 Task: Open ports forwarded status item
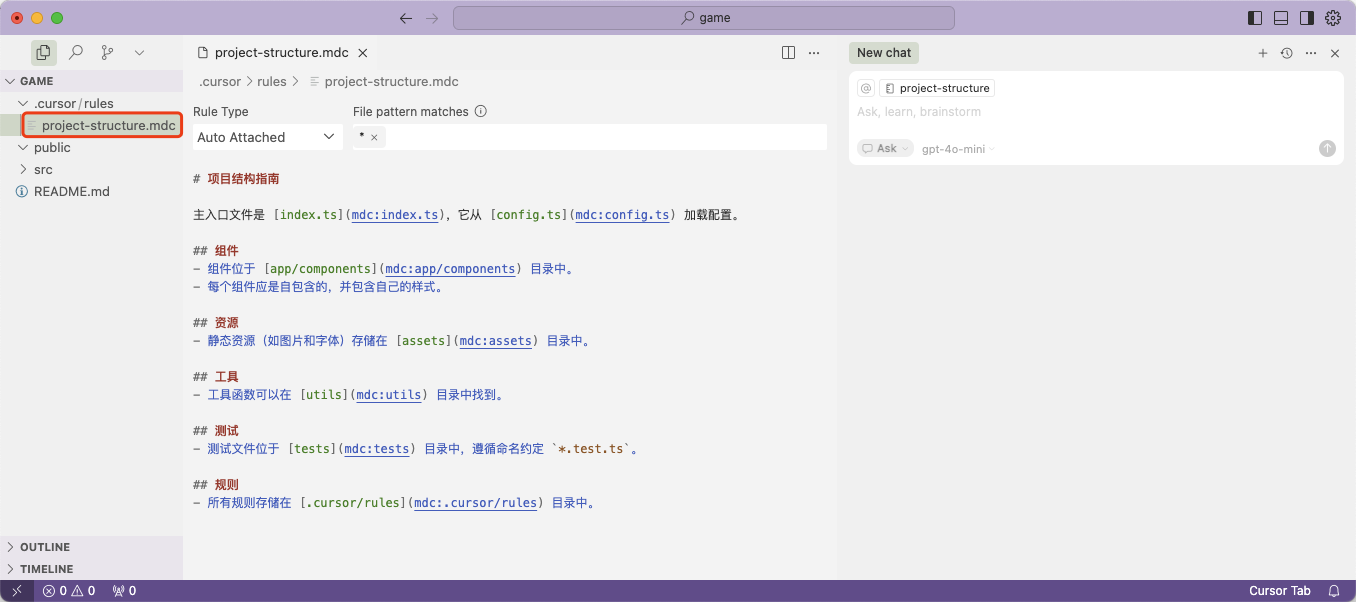tap(124, 591)
